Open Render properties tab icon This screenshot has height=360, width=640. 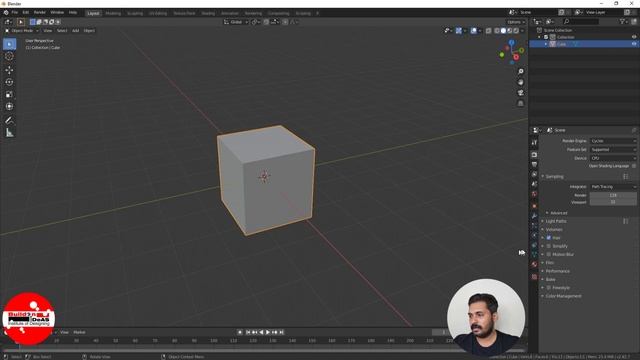point(534,155)
